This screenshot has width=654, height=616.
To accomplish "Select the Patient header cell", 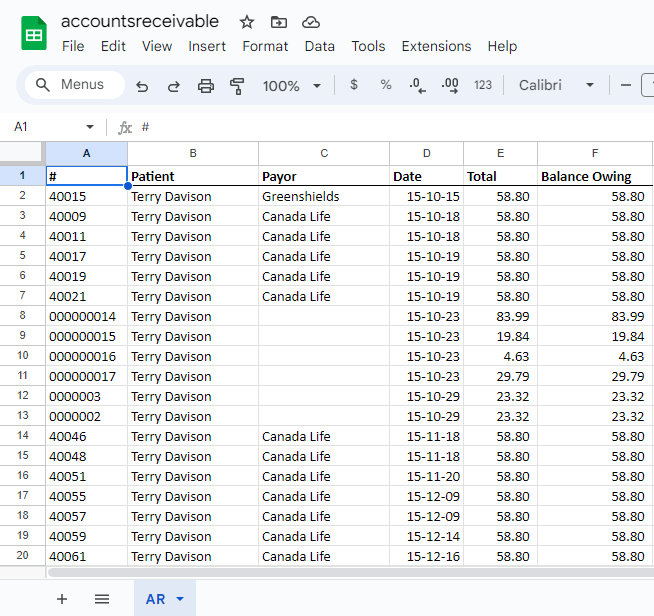I will tap(193, 176).
